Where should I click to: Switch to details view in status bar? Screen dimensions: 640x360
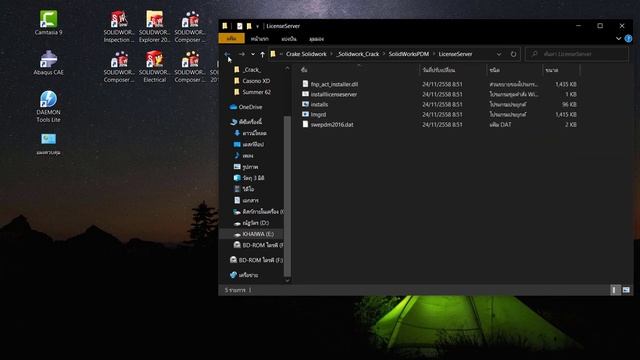[614, 290]
